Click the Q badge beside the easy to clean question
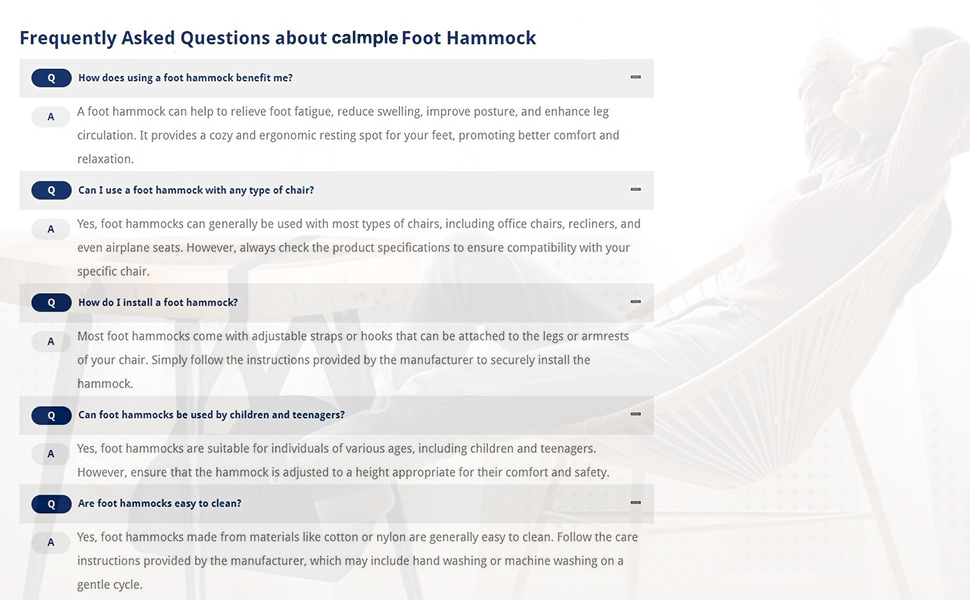Image resolution: width=970 pixels, height=600 pixels. 51,504
